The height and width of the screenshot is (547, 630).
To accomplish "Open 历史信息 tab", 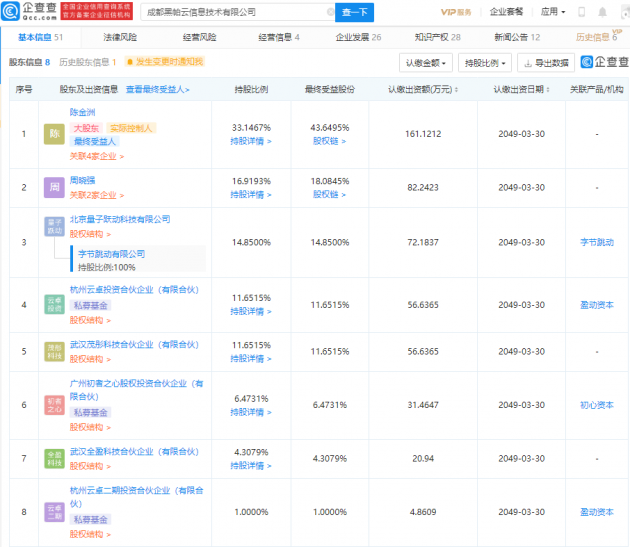I will 597,37.
